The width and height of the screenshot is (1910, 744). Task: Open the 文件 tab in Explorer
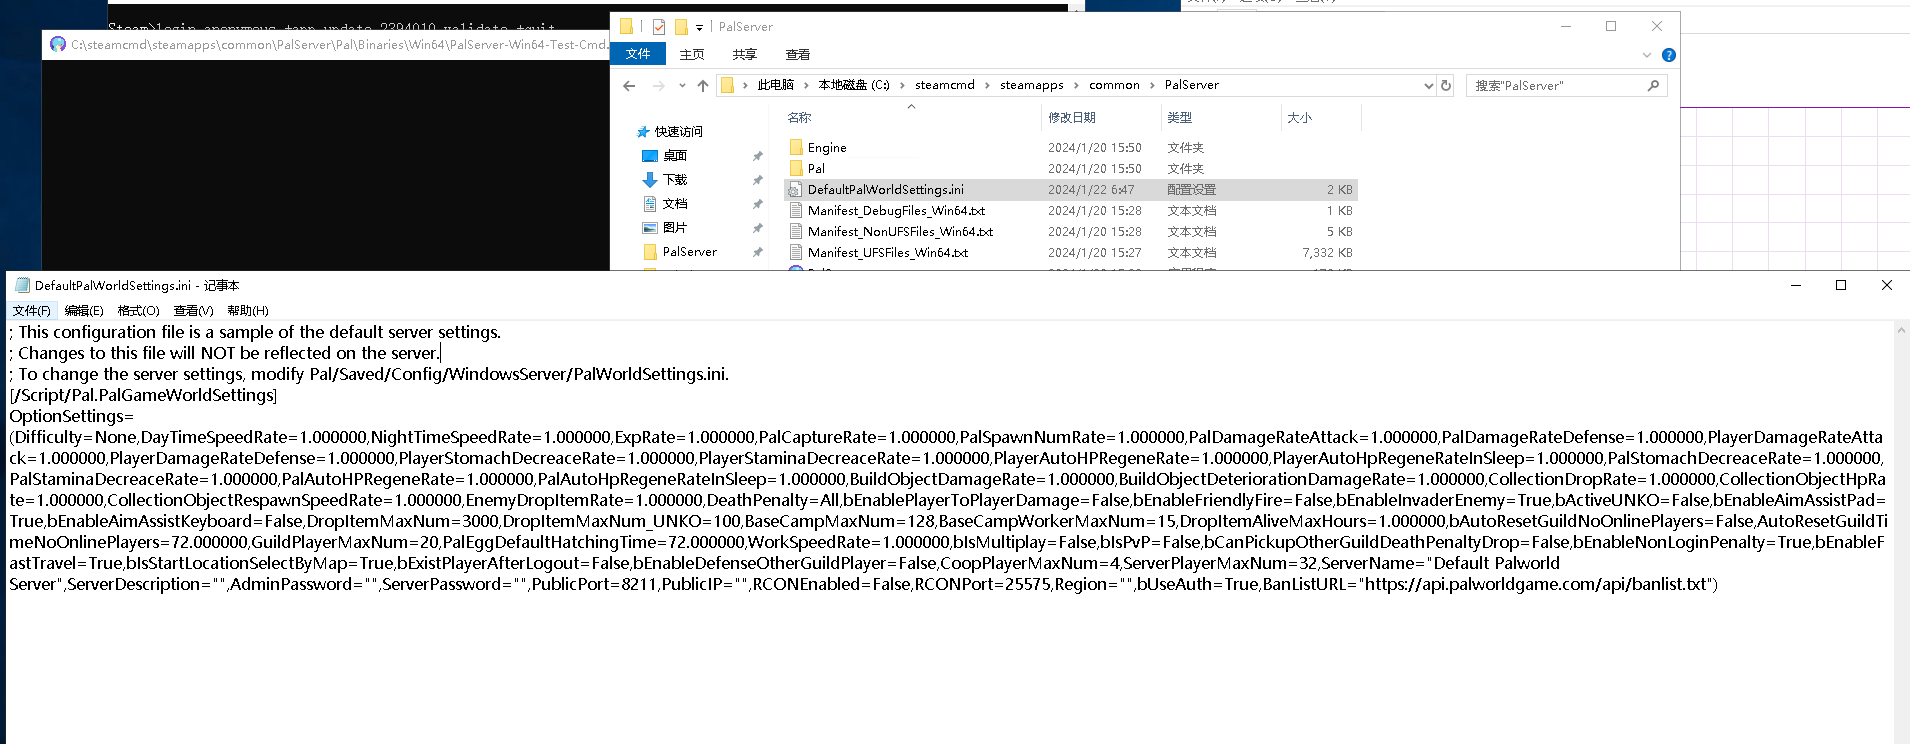coord(638,54)
